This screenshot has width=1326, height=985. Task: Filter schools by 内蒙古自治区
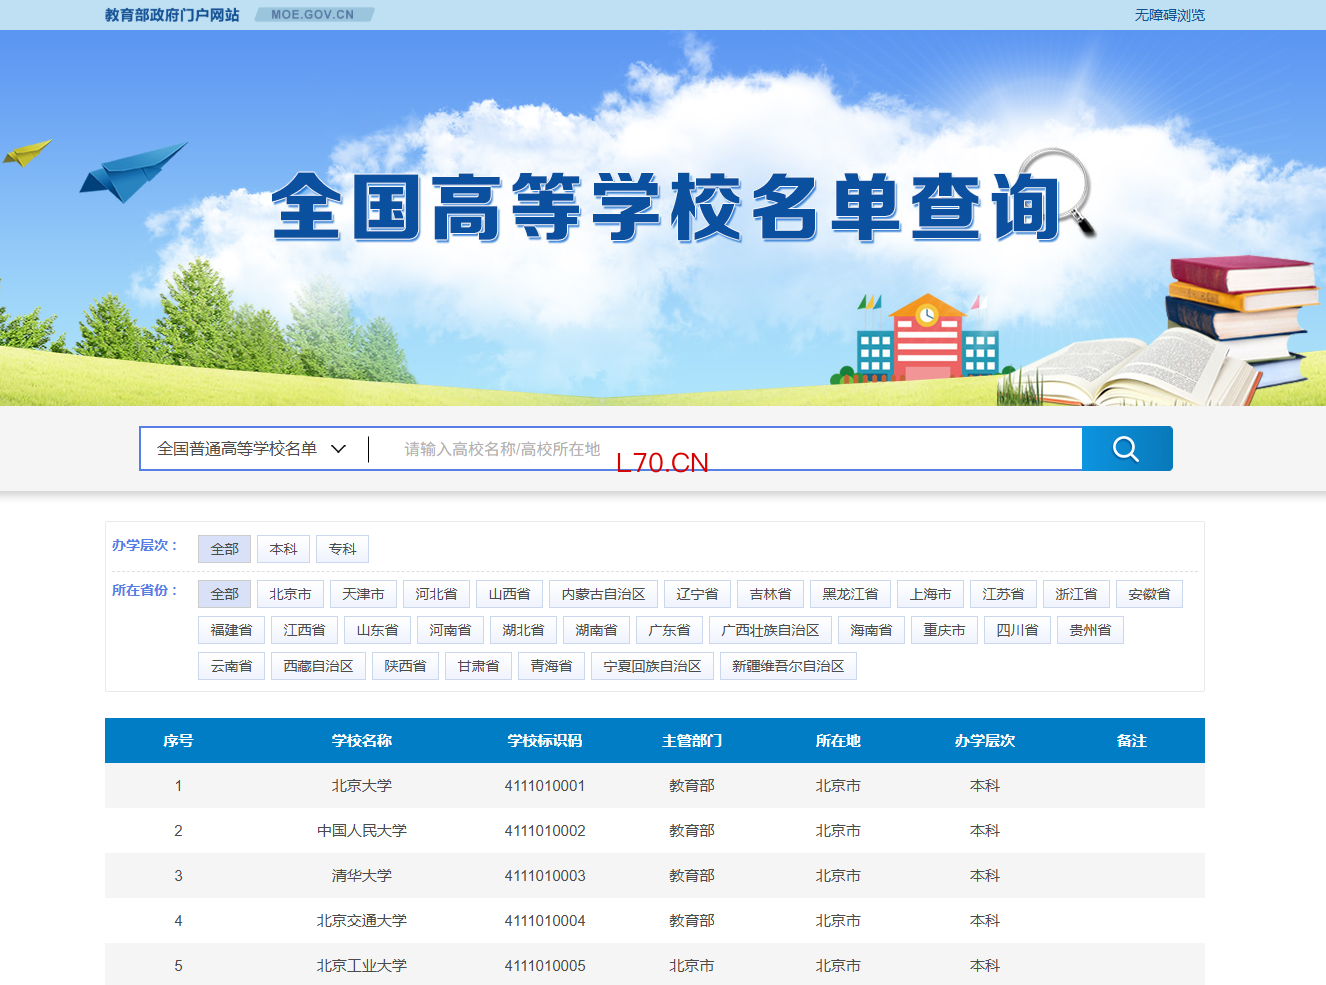[603, 594]
